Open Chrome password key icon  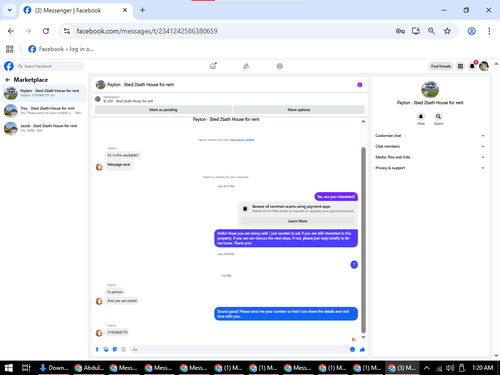click(400, 31)
